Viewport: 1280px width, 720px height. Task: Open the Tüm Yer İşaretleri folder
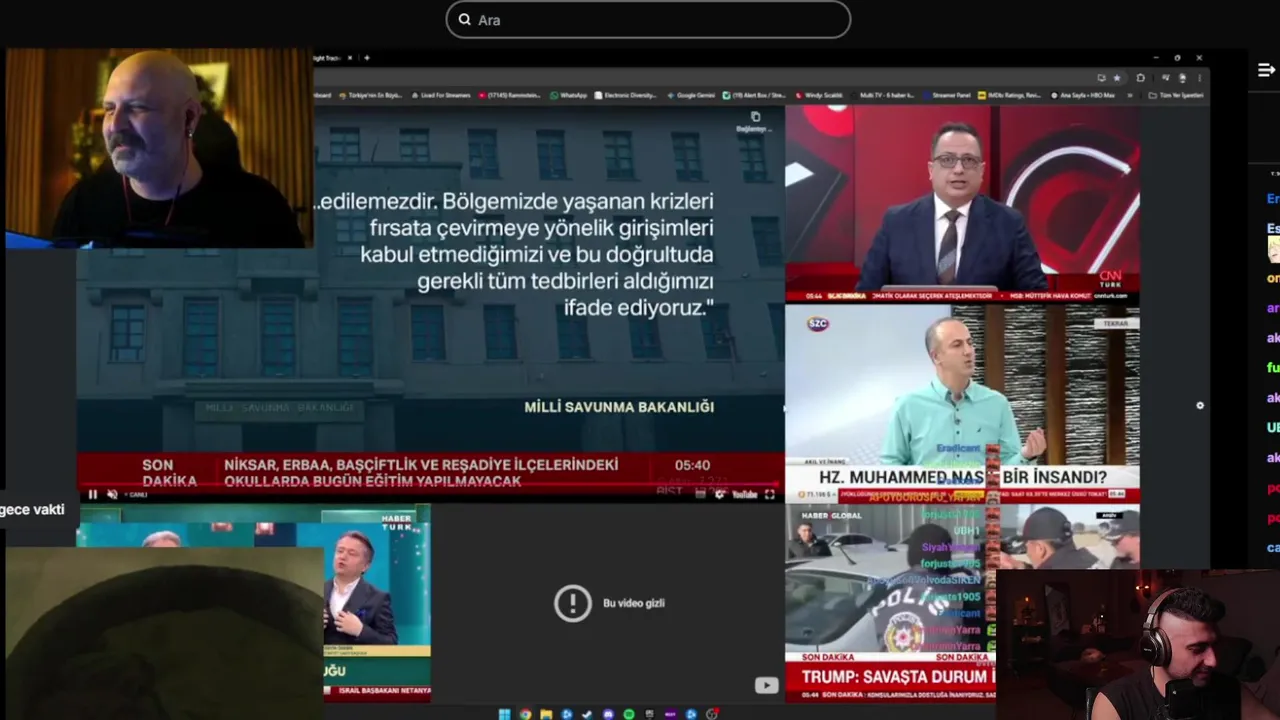point(1176,95)
